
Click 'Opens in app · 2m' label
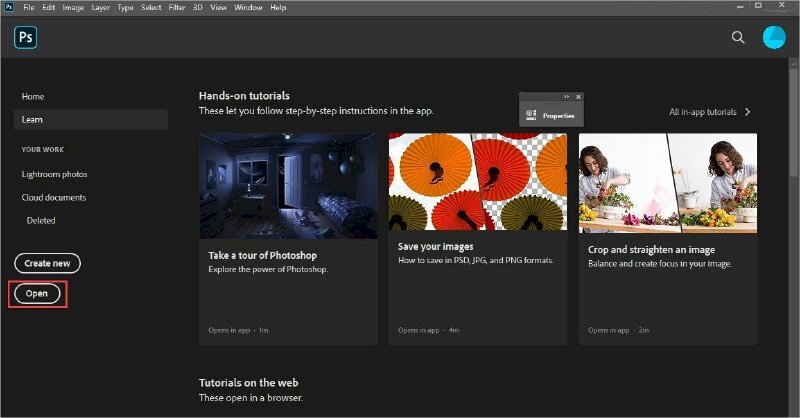(x=618, y=330)
